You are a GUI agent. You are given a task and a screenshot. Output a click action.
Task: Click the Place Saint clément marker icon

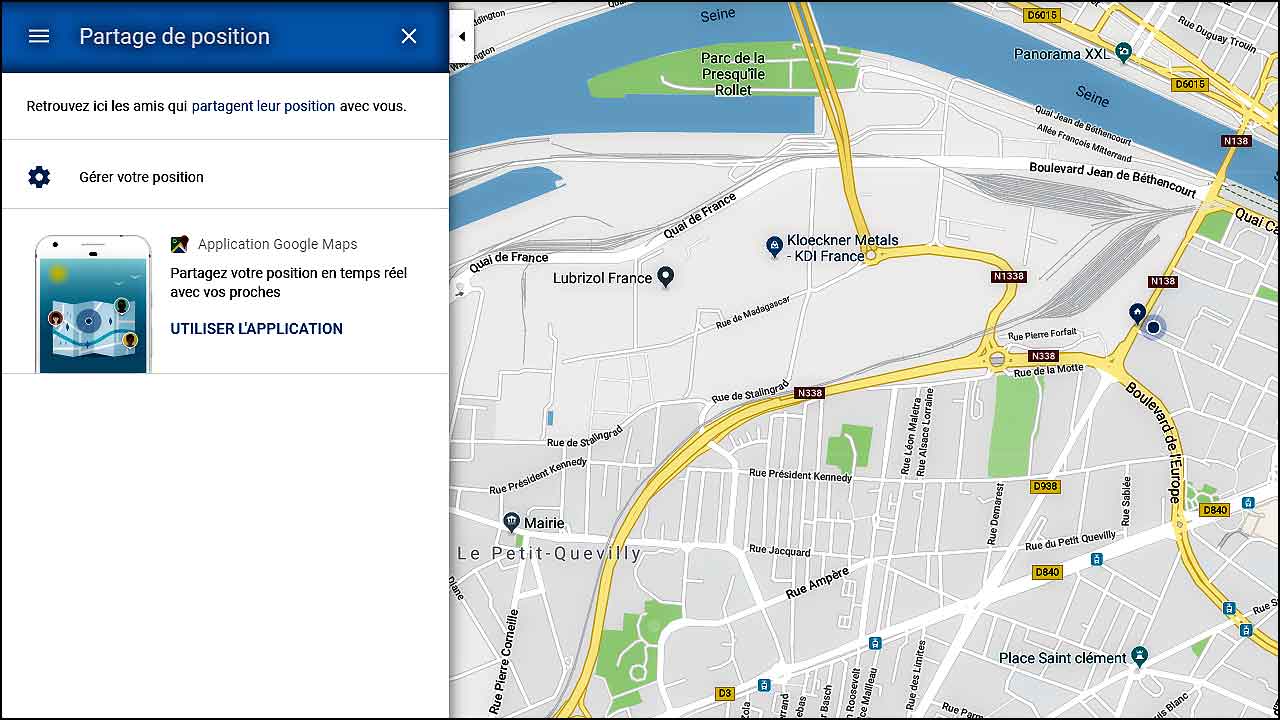pos(1139,657)
